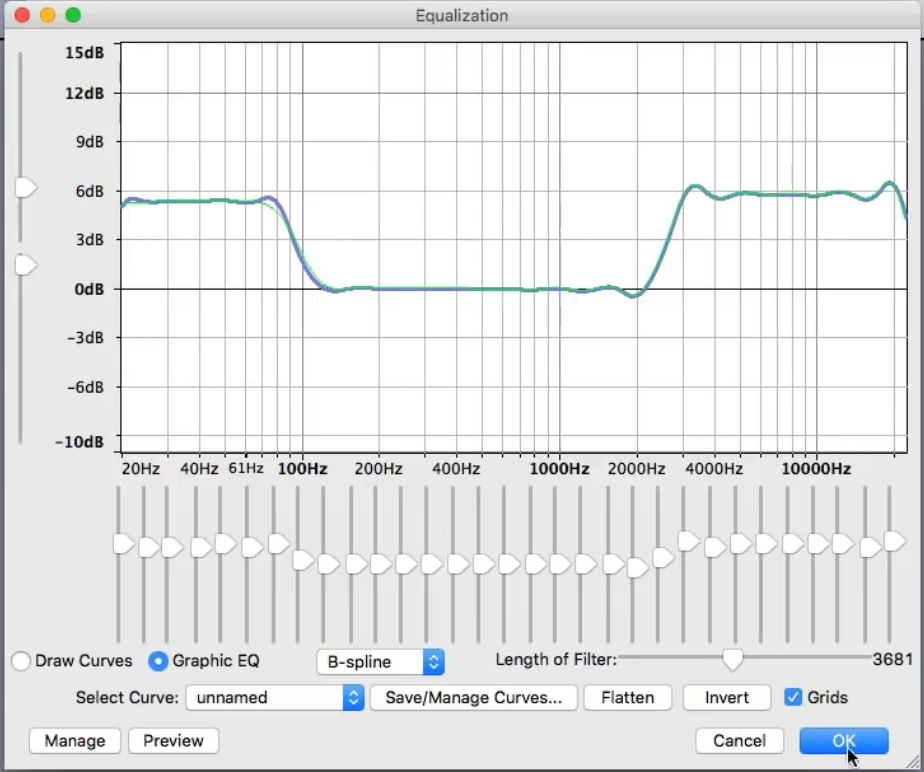Click Preview to audition the EQ
The width and height of the screenshot is (924, 772).
173,741
